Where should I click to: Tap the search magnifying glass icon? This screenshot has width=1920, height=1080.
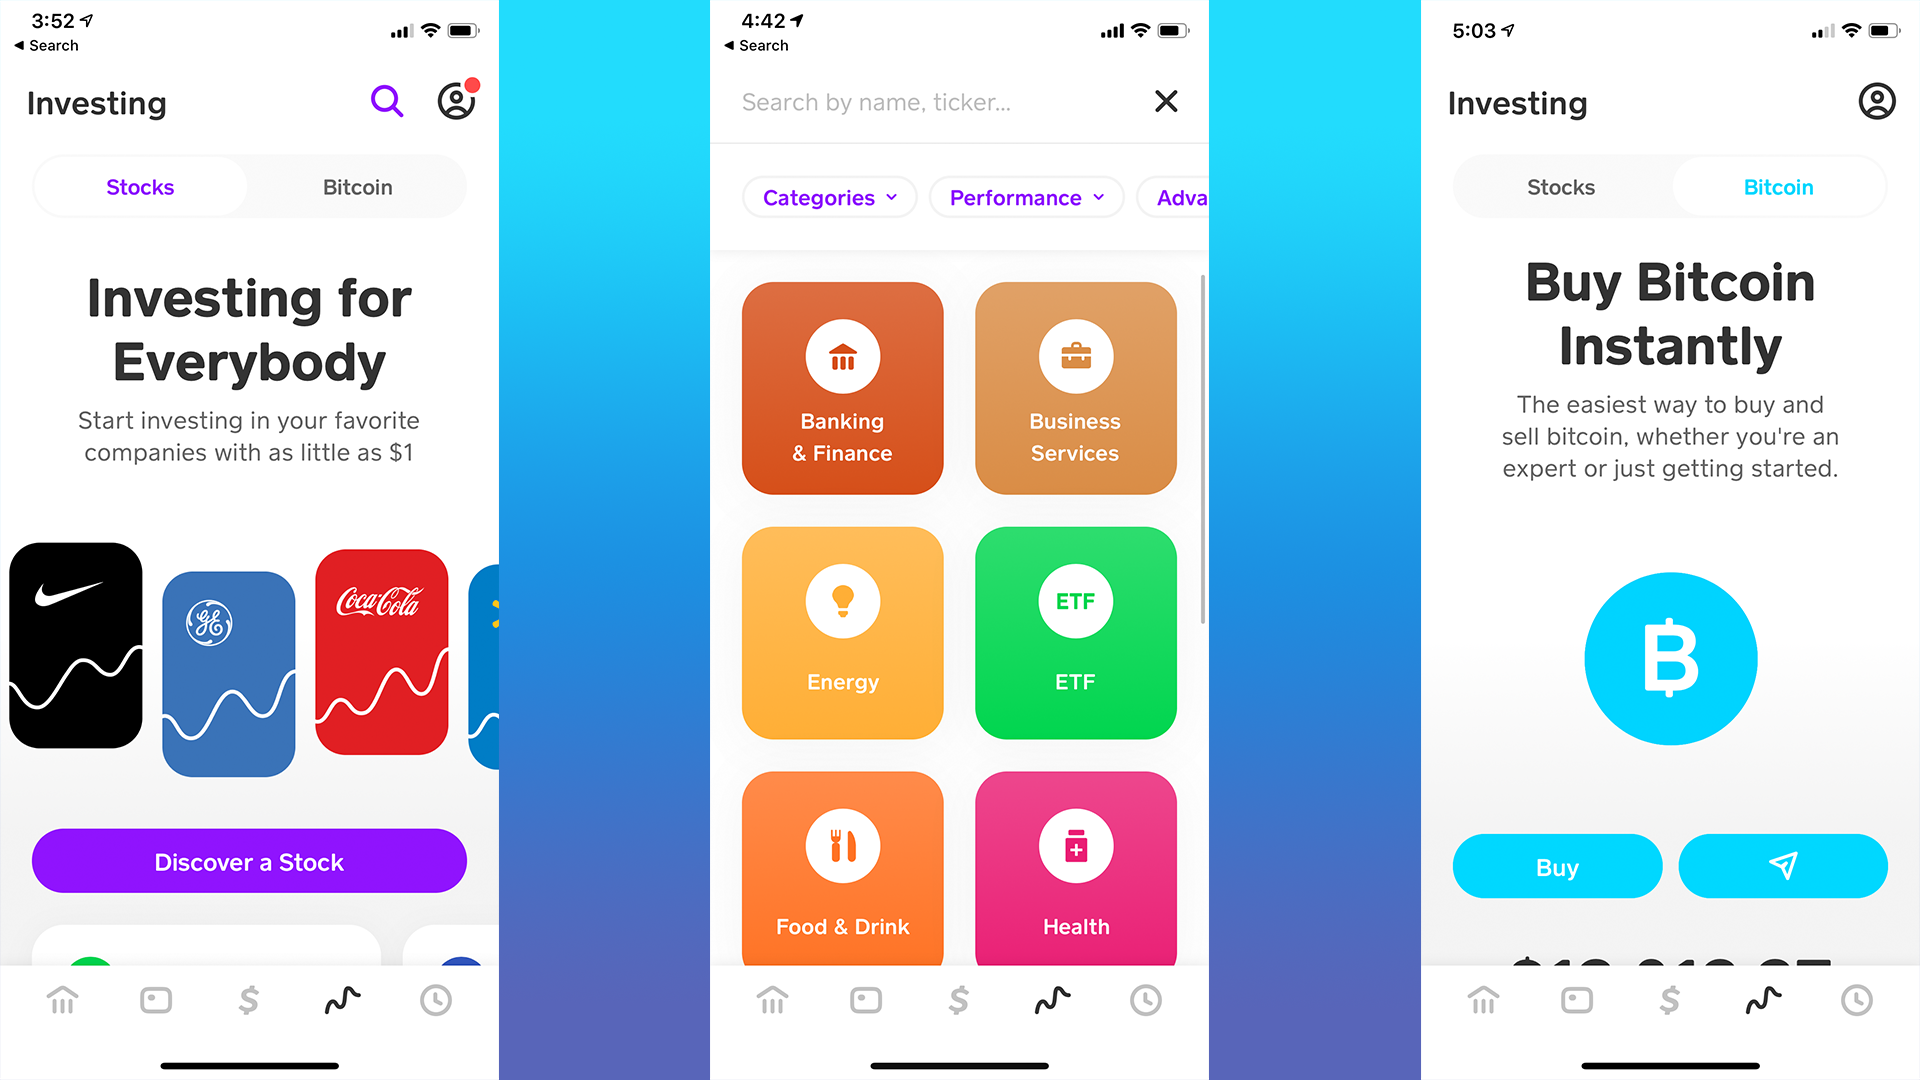coord(388,100)
